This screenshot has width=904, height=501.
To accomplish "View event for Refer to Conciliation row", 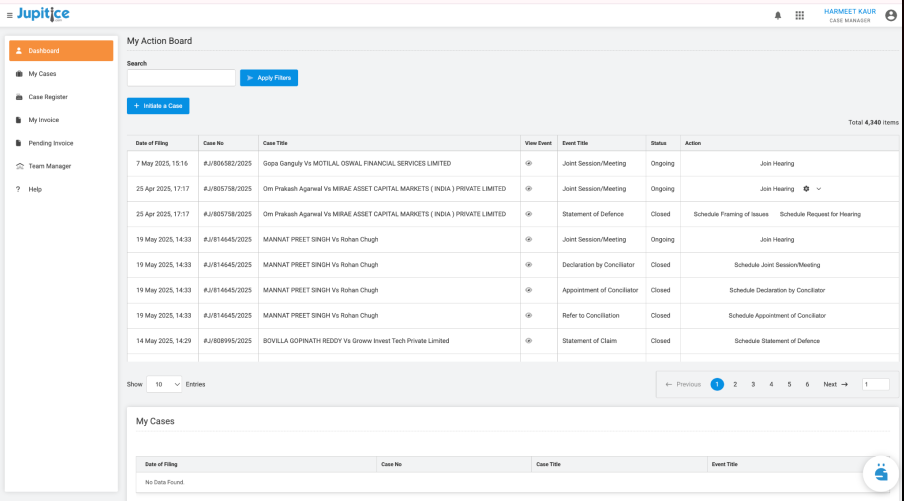I will coord(529,316).
